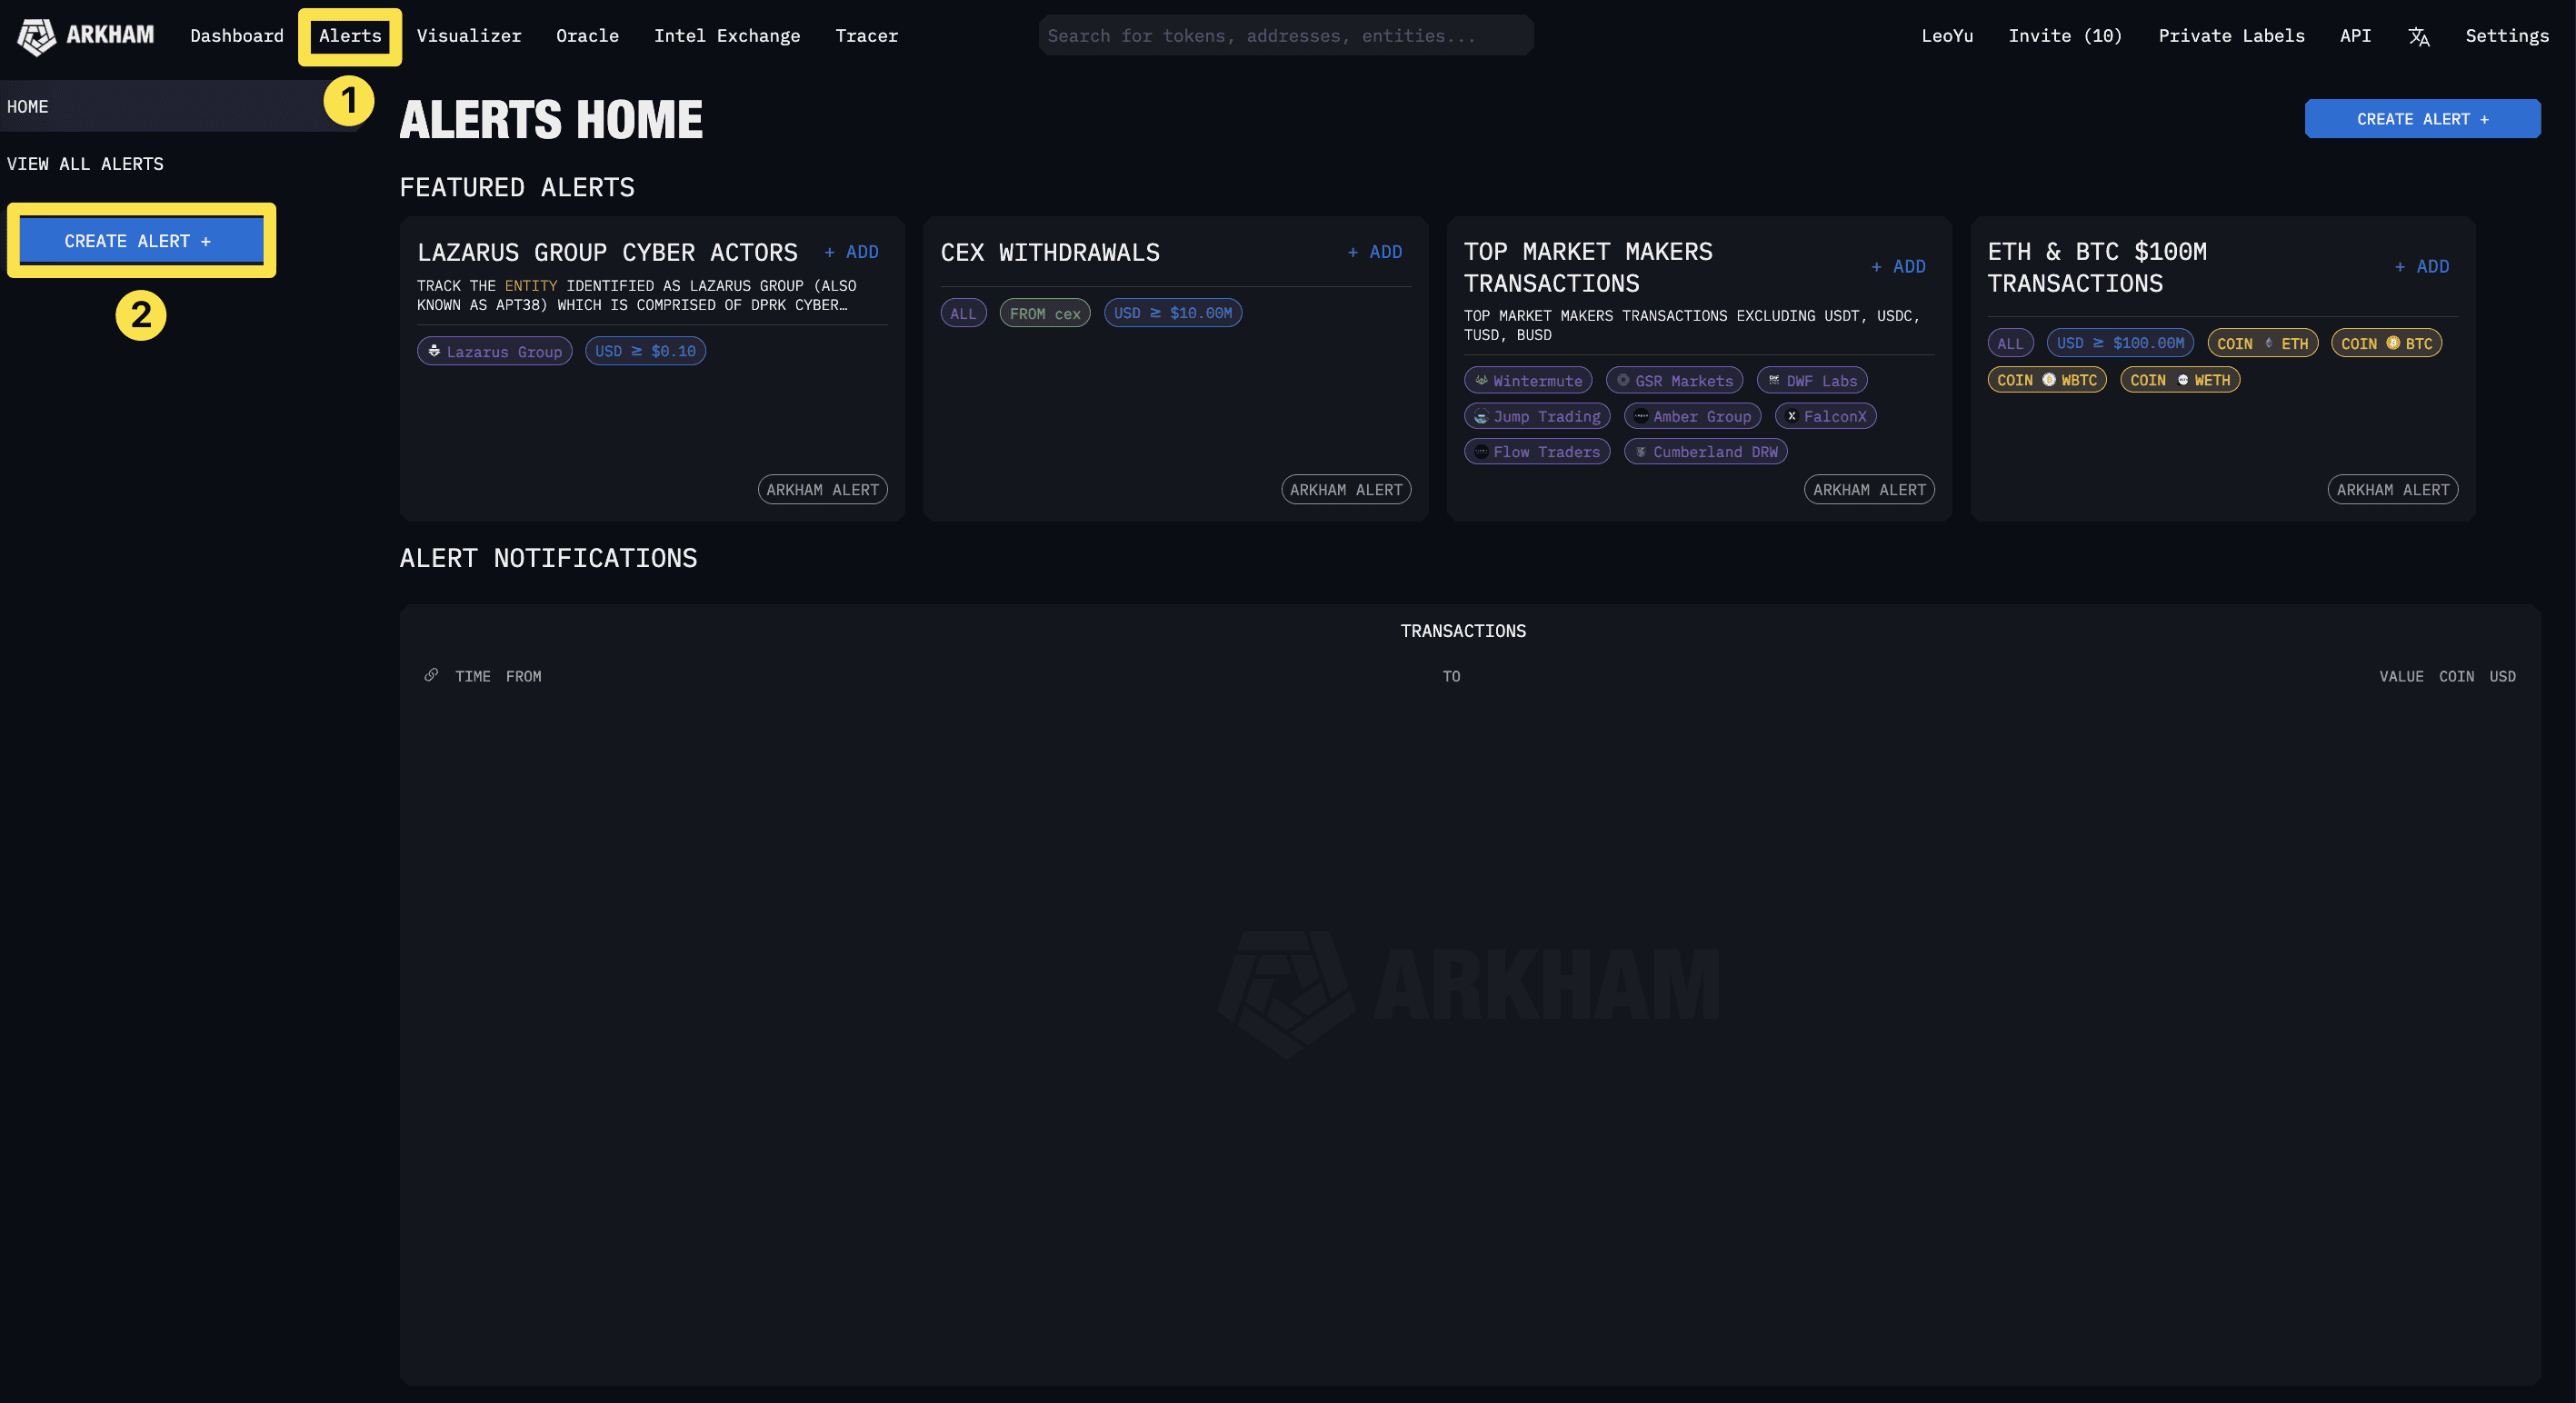Click the Arkham logo icon

(x=36, y=36)
